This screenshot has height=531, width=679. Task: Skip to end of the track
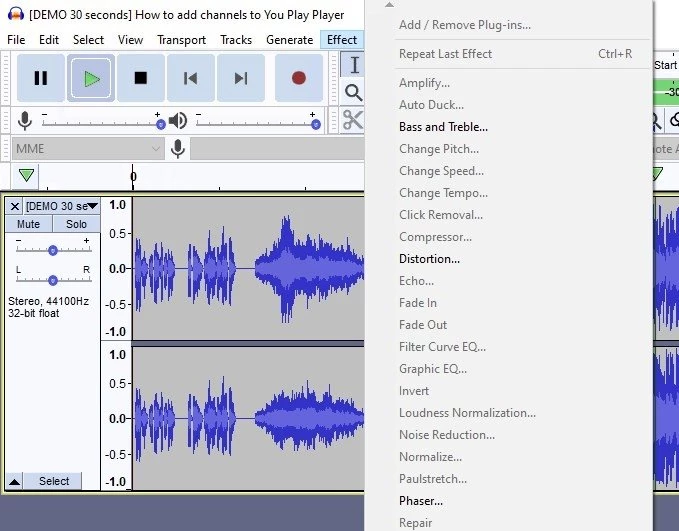coord(241,78)
